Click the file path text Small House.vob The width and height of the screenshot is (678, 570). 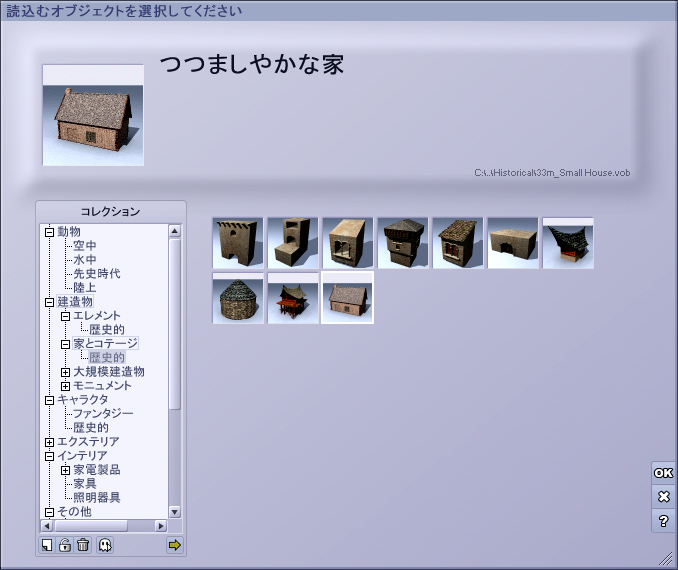(x=552, y=173)
